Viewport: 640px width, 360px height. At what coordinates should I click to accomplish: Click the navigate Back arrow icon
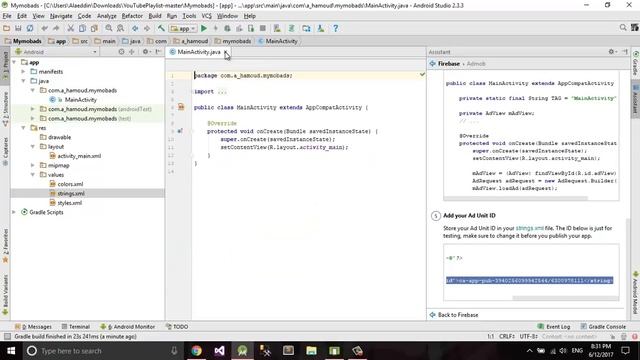(135, 28)
